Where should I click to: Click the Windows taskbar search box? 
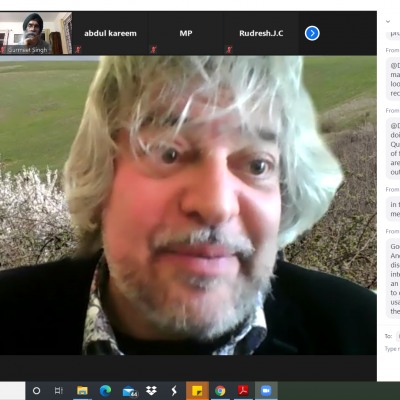(12, 391)
